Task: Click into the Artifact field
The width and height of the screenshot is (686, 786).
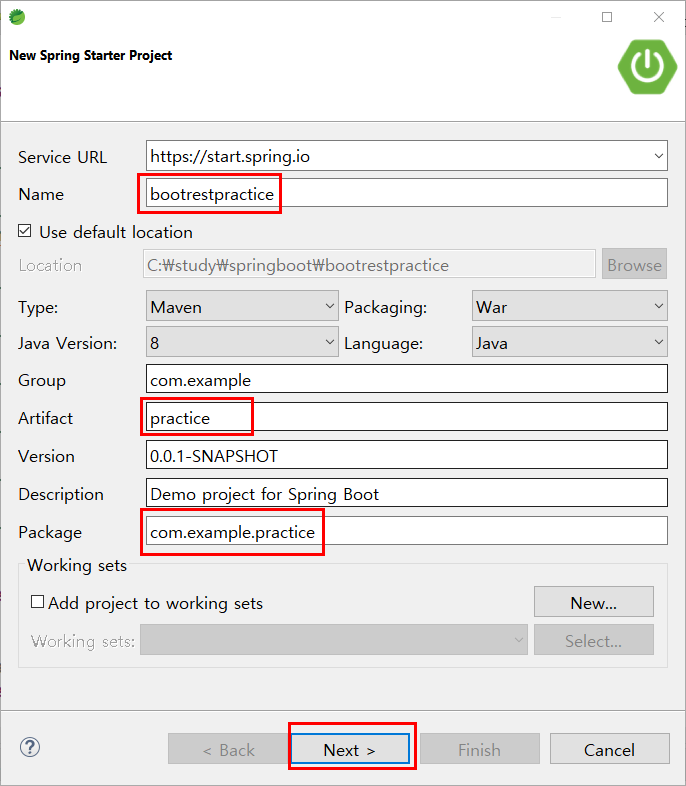Action: [x=407, y=417]
